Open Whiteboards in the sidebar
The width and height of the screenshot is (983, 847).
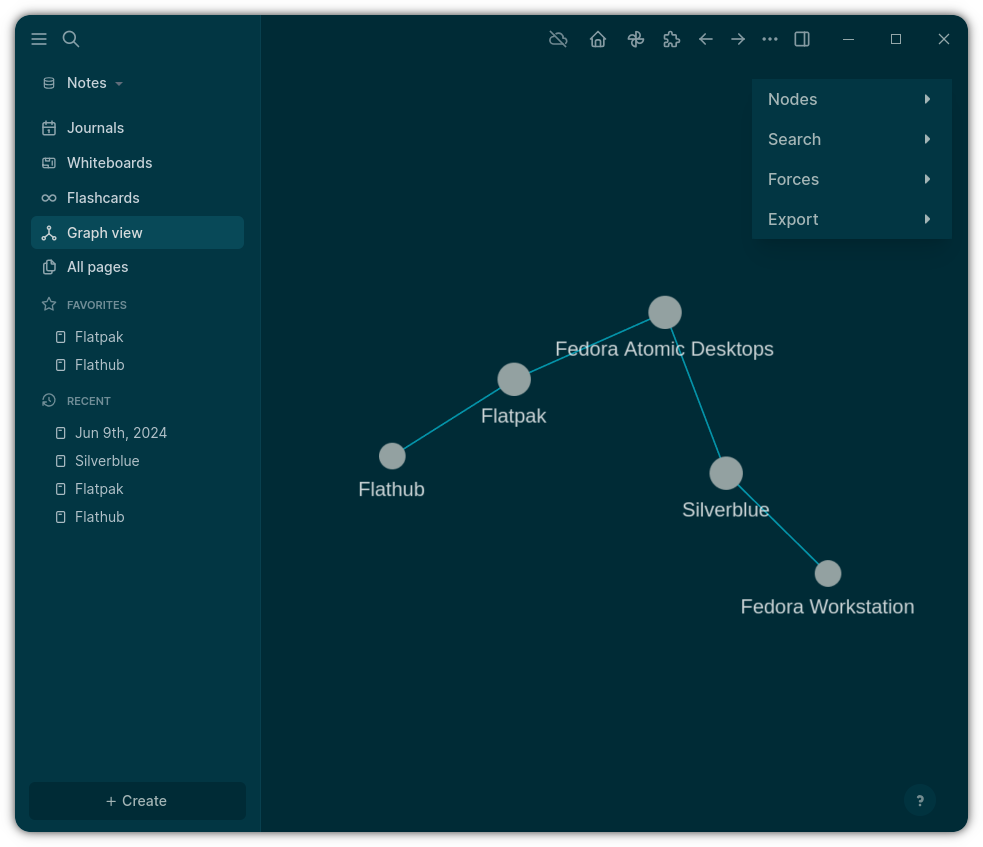pos(109,163)
